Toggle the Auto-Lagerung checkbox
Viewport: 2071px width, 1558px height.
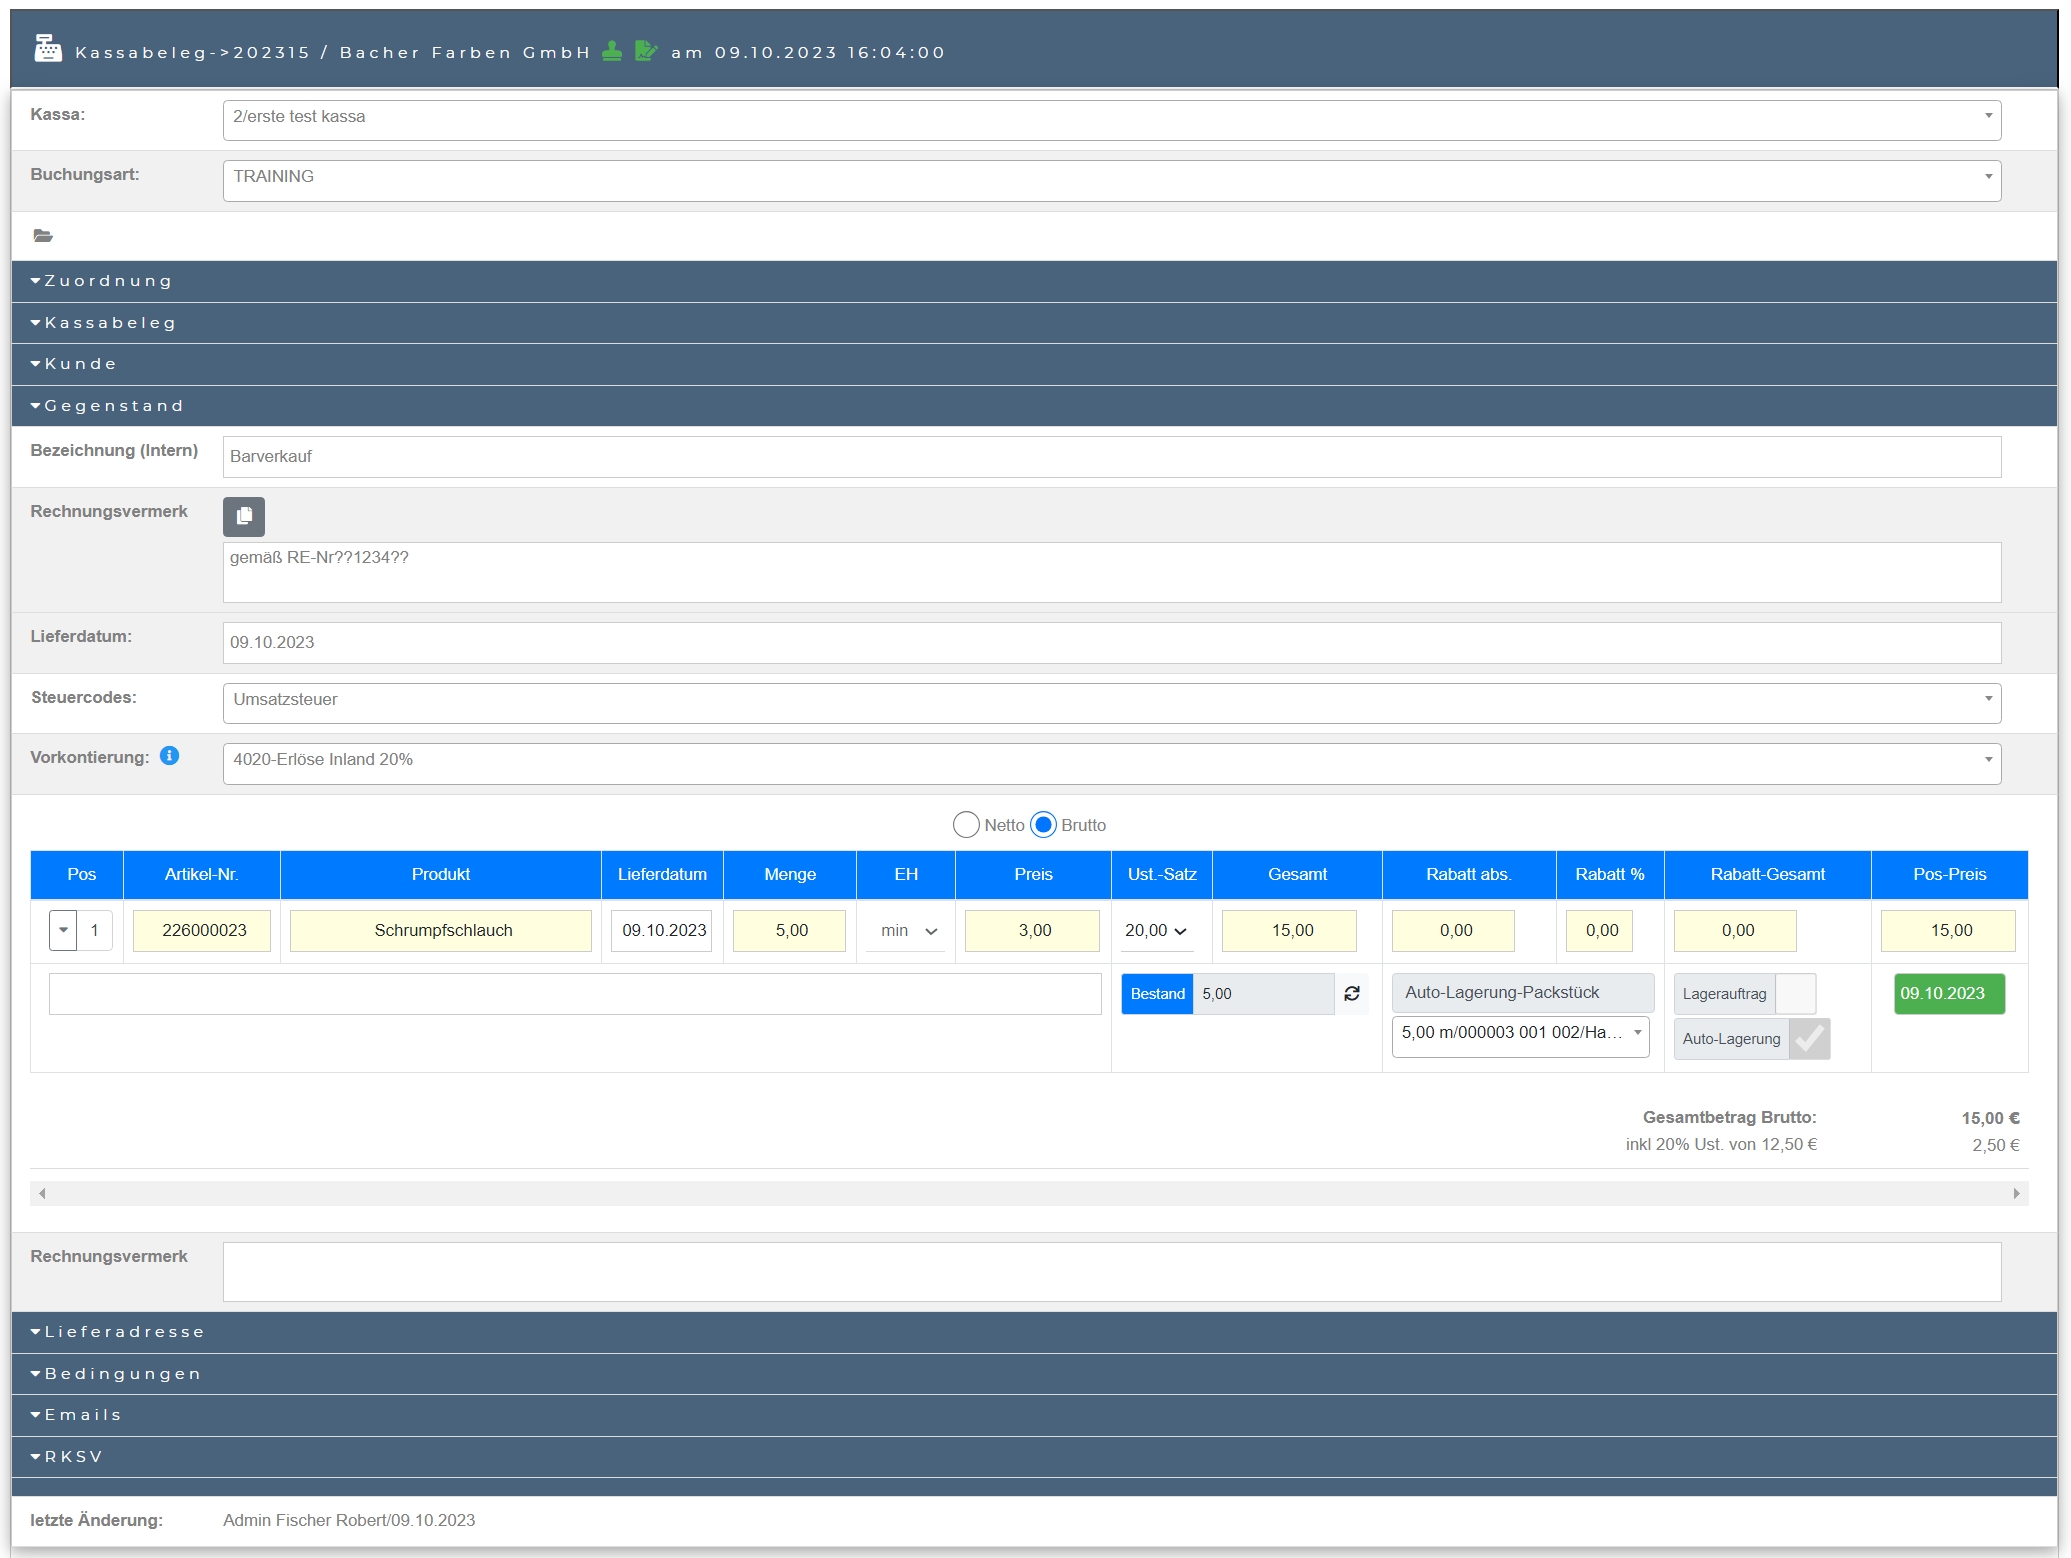click(1809, 1039)
